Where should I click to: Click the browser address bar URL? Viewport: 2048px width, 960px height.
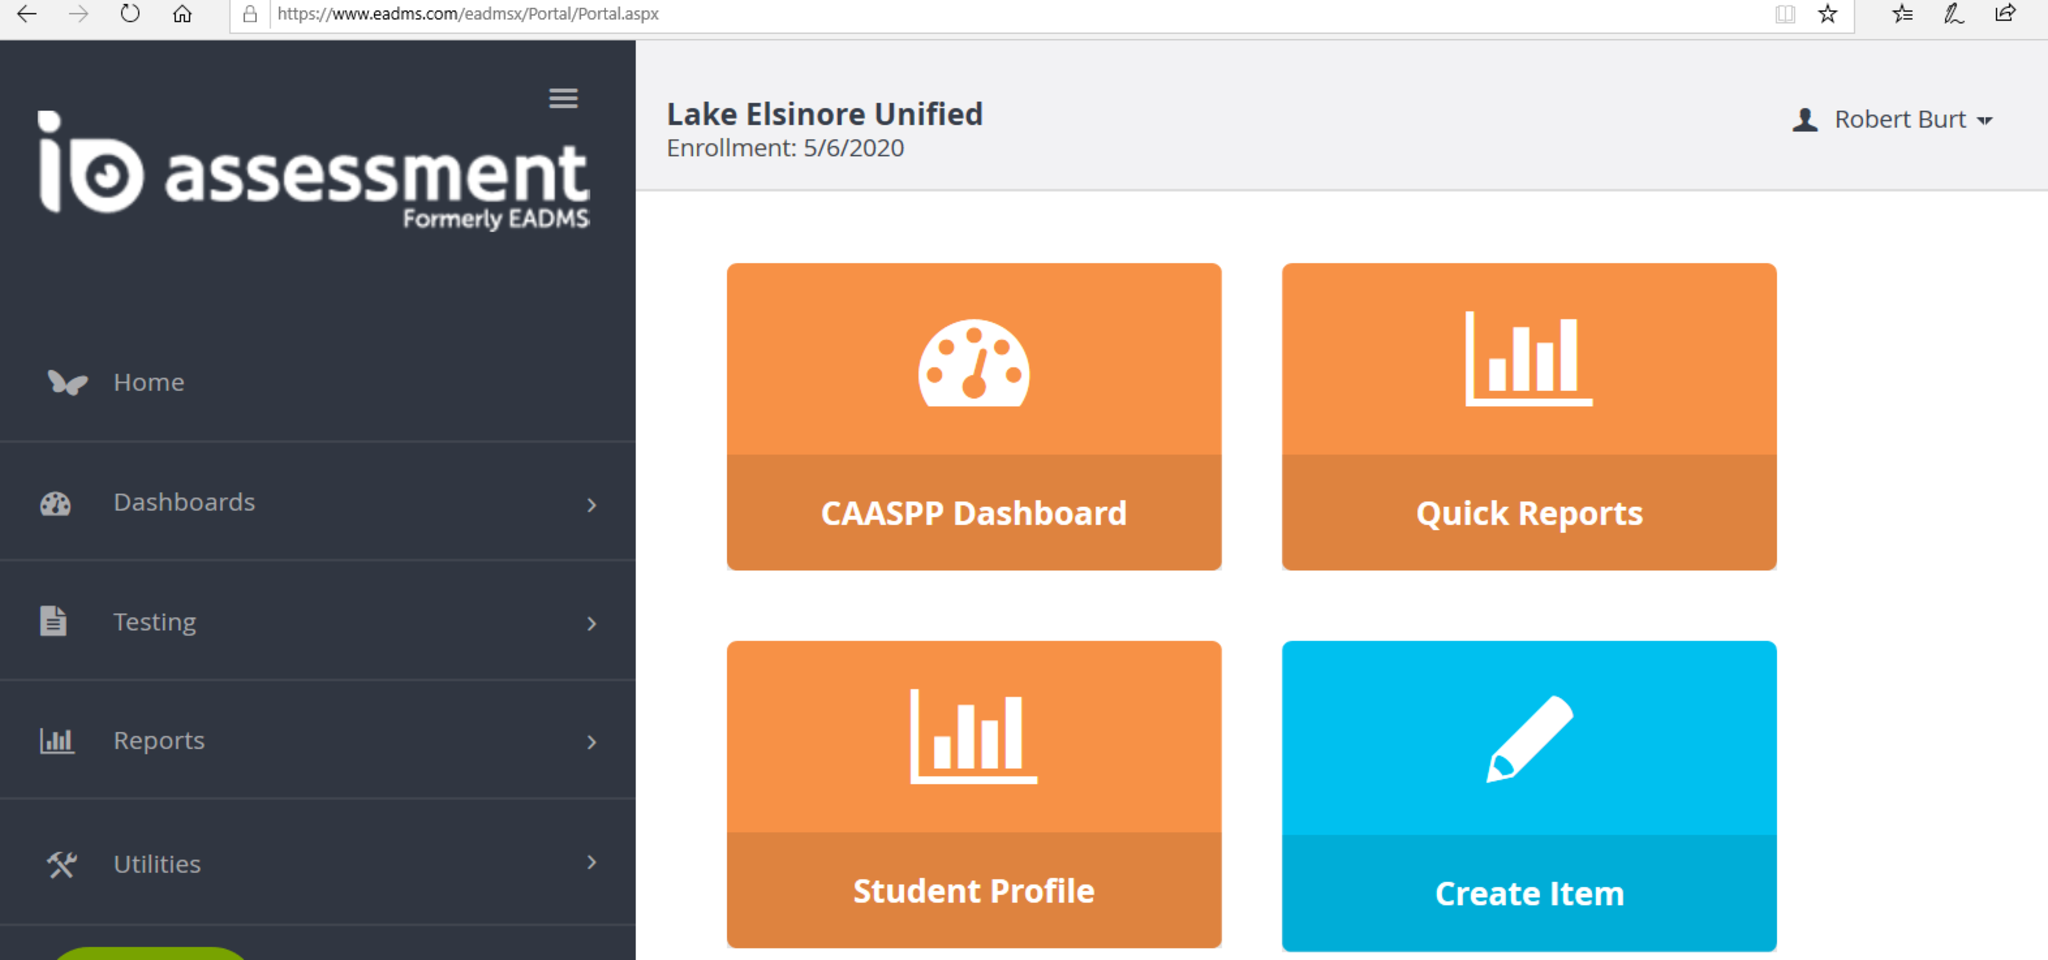coord(468,14)
